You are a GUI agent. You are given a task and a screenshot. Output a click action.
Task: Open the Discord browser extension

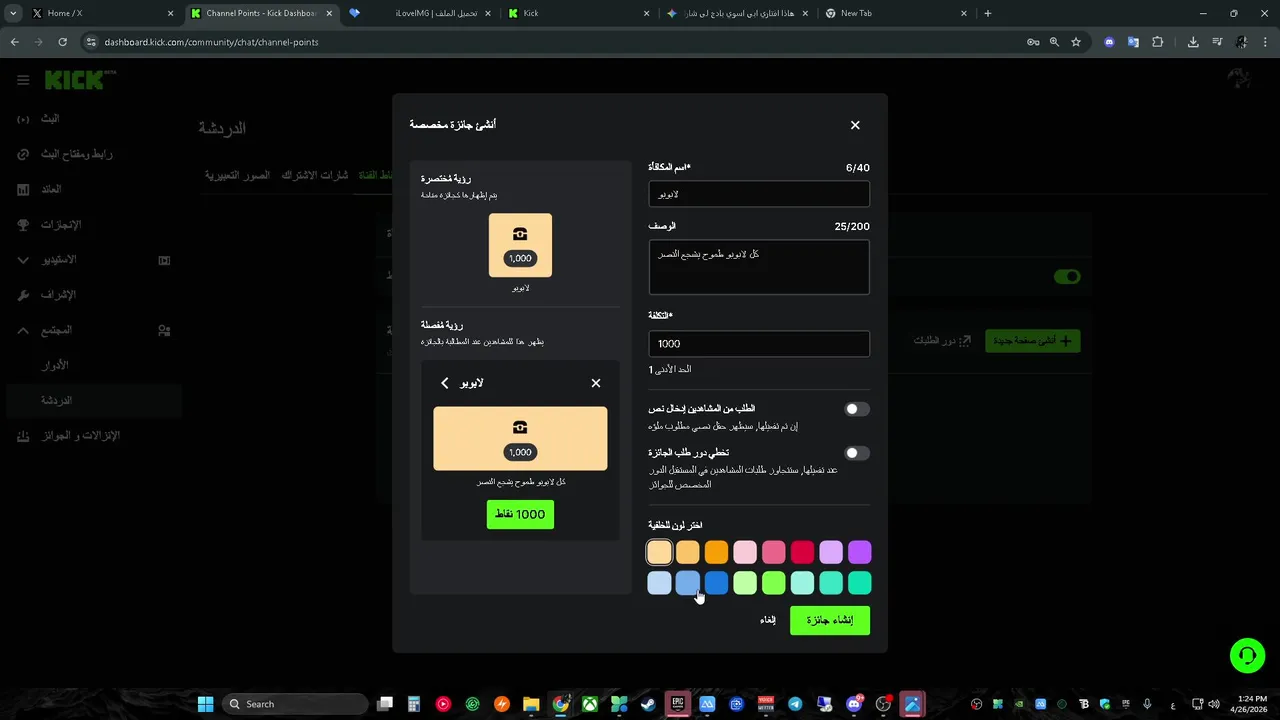coord(1109,42)
